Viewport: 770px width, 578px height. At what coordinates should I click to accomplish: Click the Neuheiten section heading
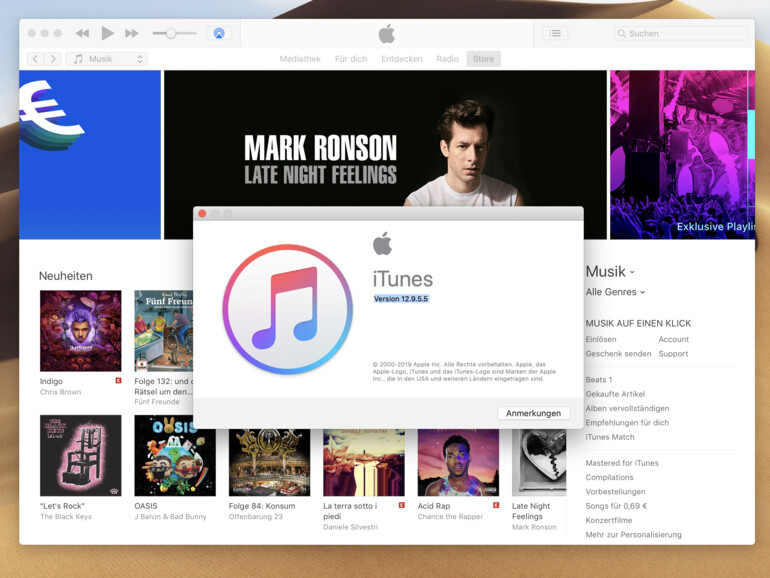(66, 276)
